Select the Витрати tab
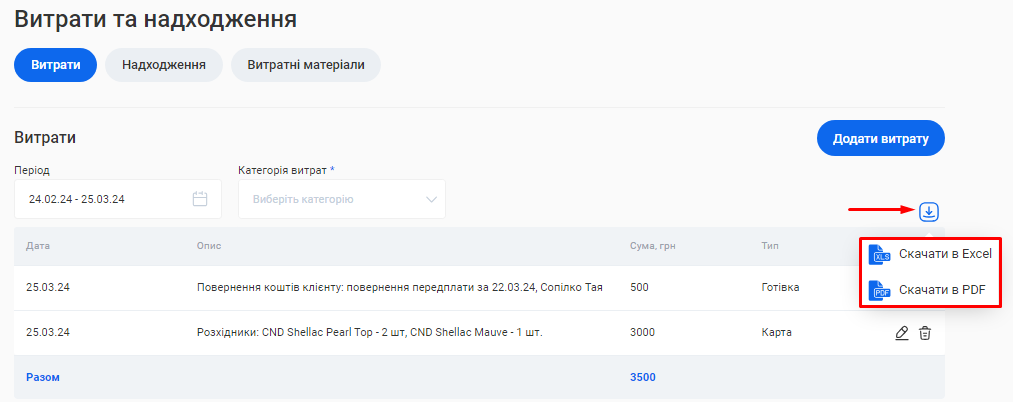The height and width of the screenshot is (402, 1013). 55,65
